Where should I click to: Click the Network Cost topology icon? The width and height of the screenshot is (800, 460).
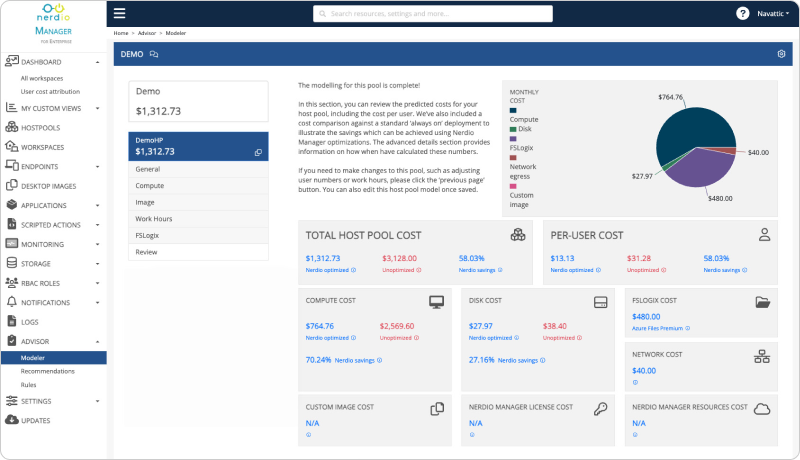tap(762, 356)
